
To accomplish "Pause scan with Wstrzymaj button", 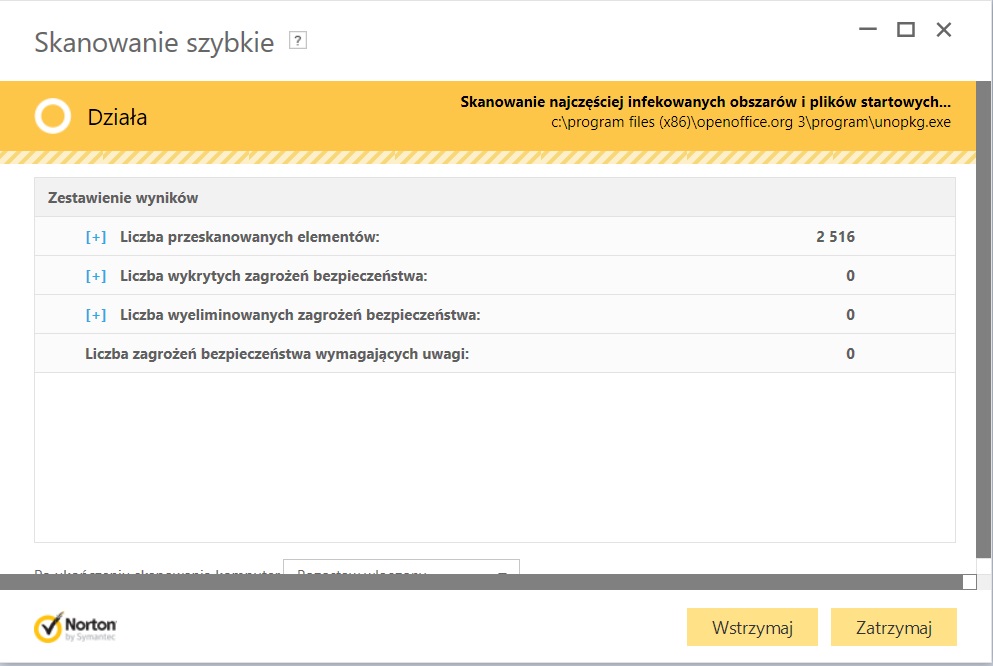I will pyautogui.click(x=752, y=628).
